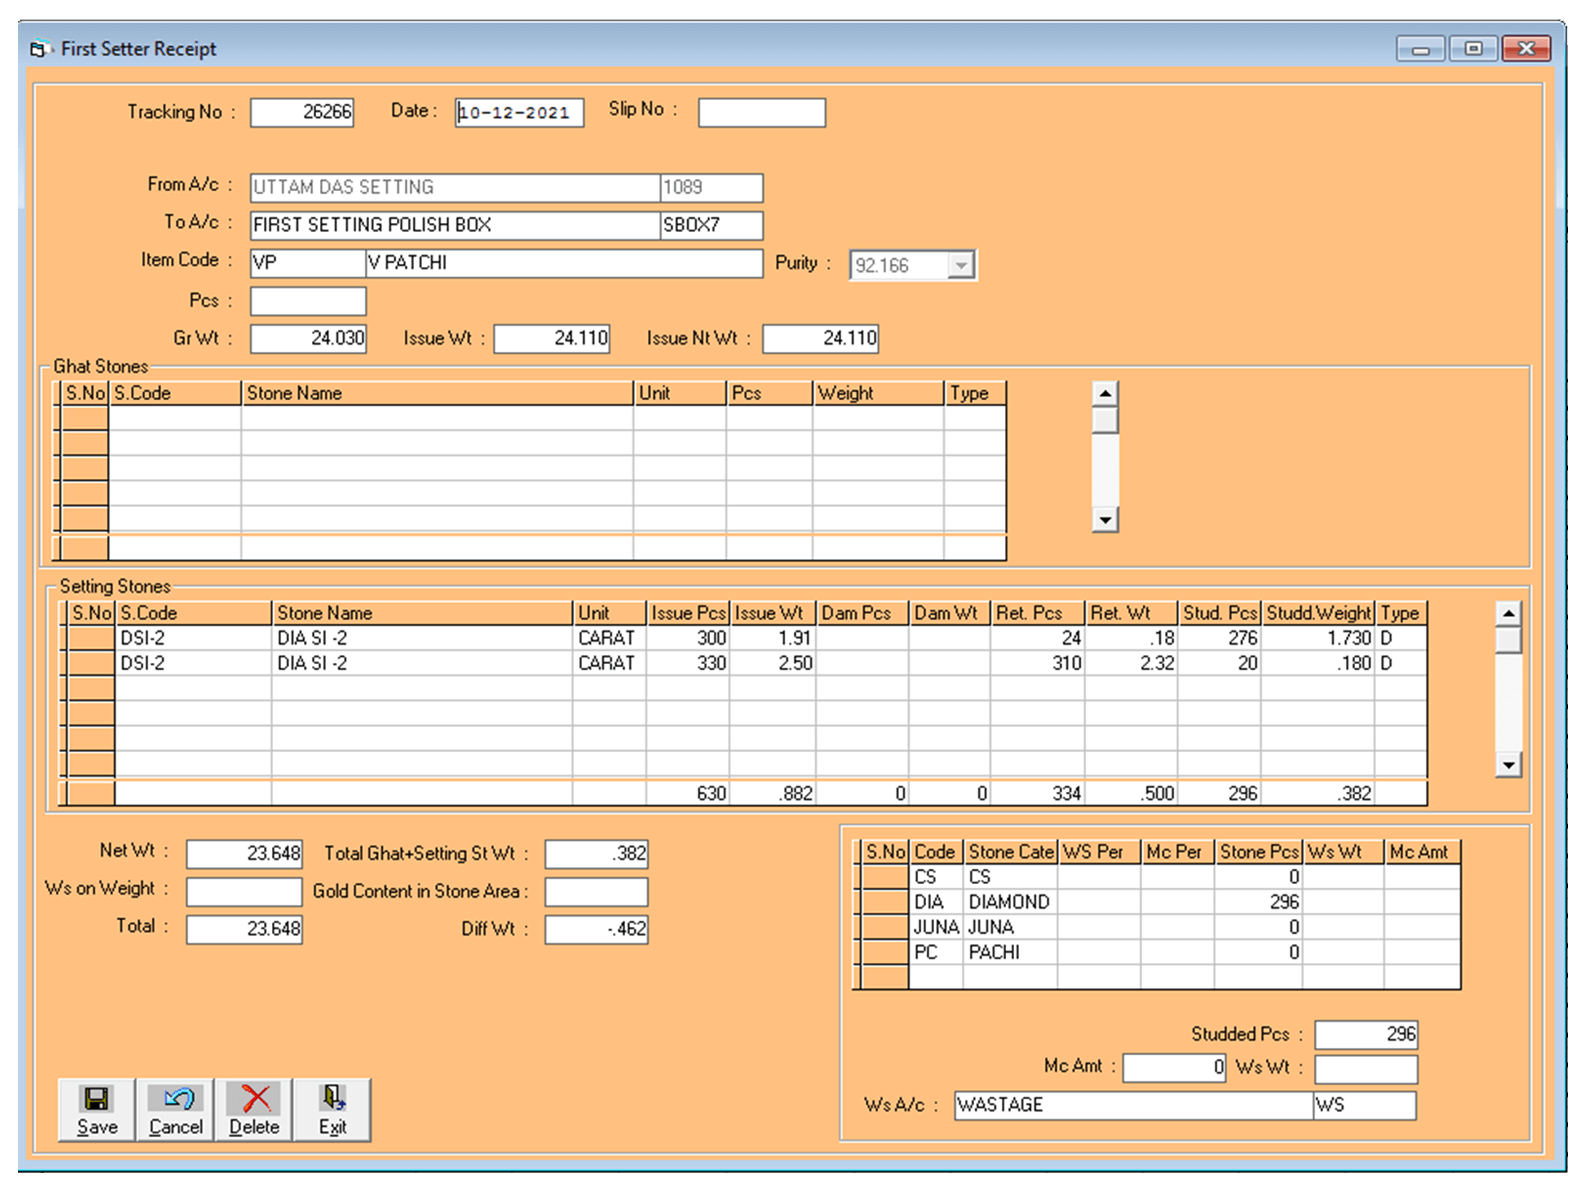The width and height of the screenshot is (1587, 1196).
Task: Click the Net Wt field 23.648
Action: (244, 854)
